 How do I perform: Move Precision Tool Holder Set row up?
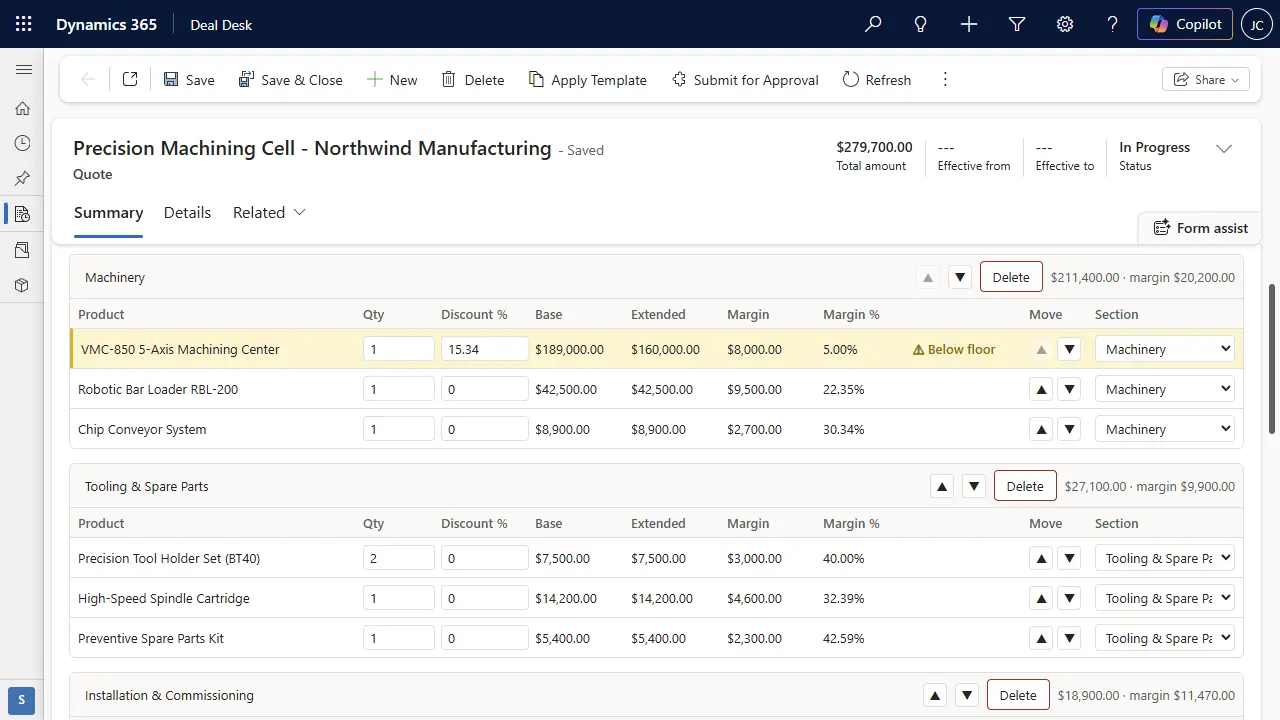tap(1041, 558)
